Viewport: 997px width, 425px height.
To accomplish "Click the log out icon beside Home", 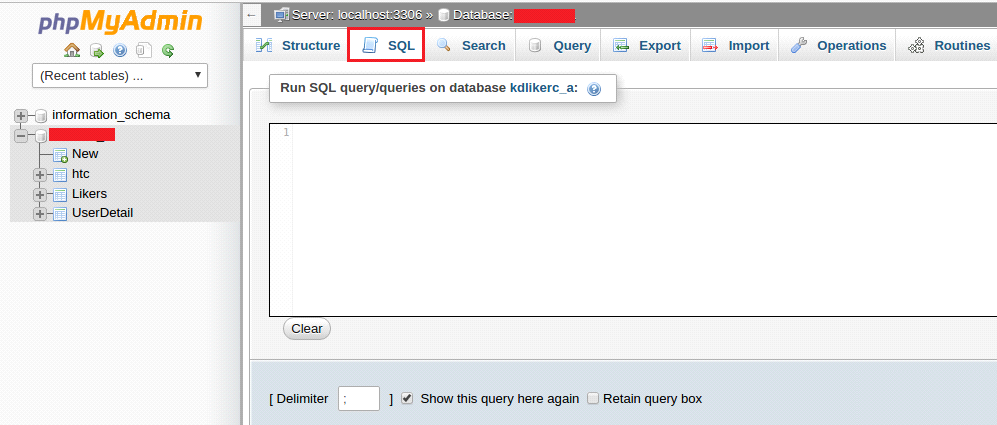I will click(x=96, y=50).
